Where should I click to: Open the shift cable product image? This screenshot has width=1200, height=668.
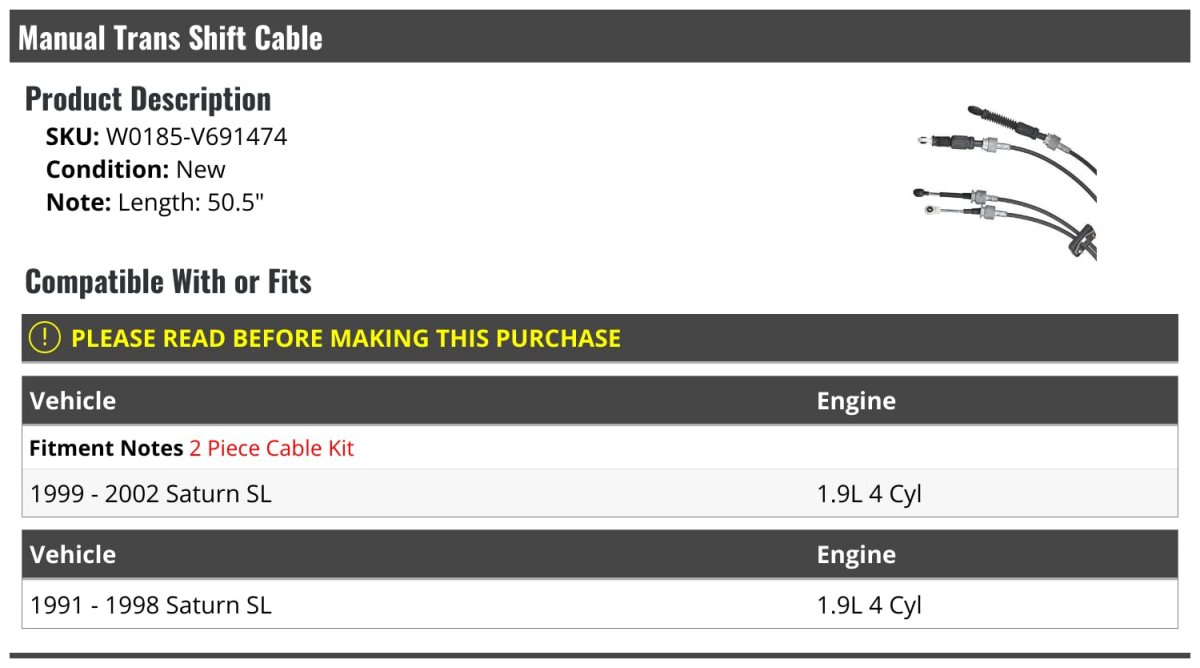[x=1005, y=181]
